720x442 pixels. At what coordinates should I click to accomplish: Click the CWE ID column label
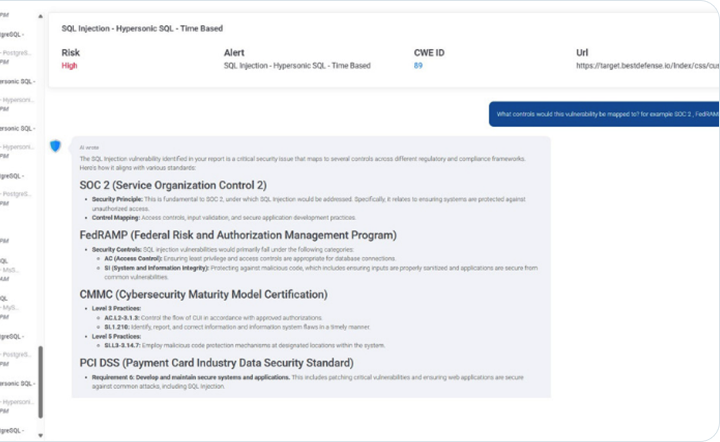point(429,53)
